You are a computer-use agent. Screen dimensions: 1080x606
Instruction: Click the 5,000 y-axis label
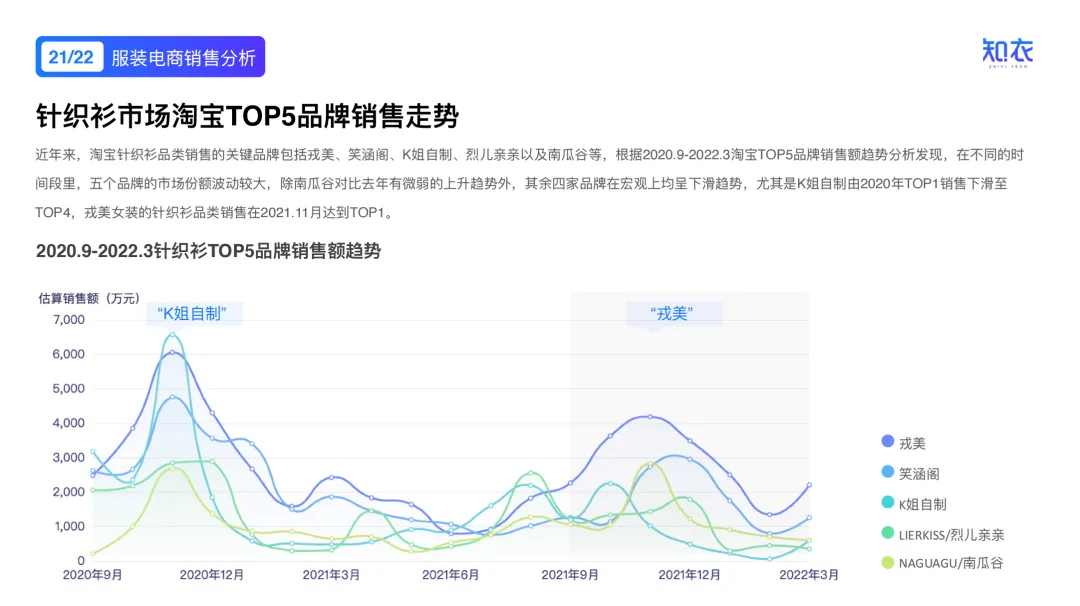(x=68, y=388)
